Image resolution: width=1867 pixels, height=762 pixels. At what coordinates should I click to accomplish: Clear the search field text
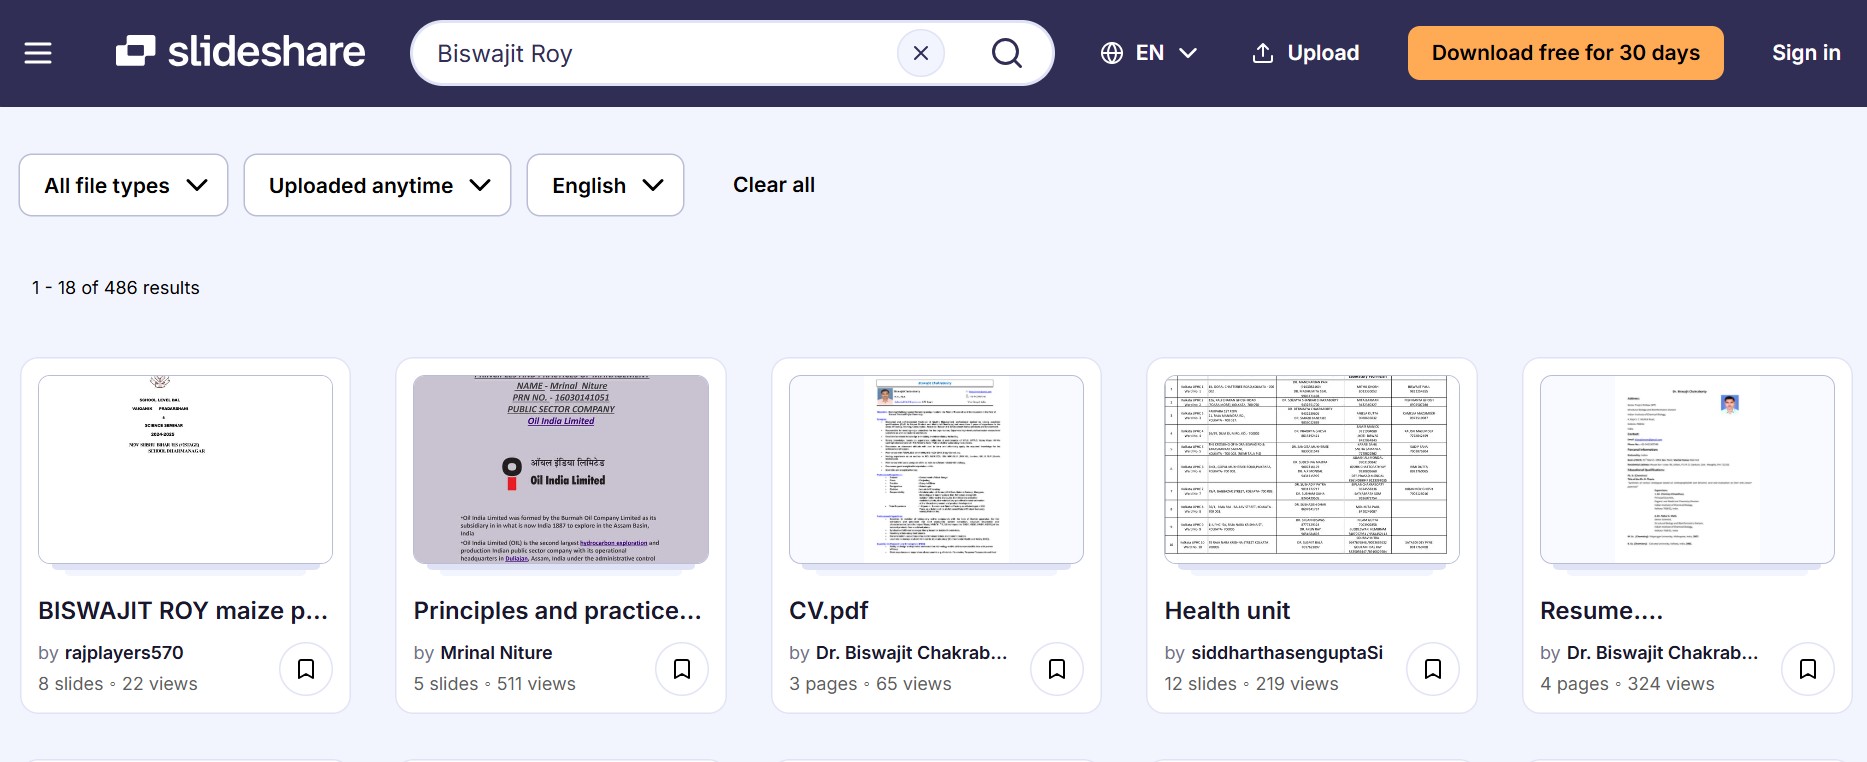point(921,53)
